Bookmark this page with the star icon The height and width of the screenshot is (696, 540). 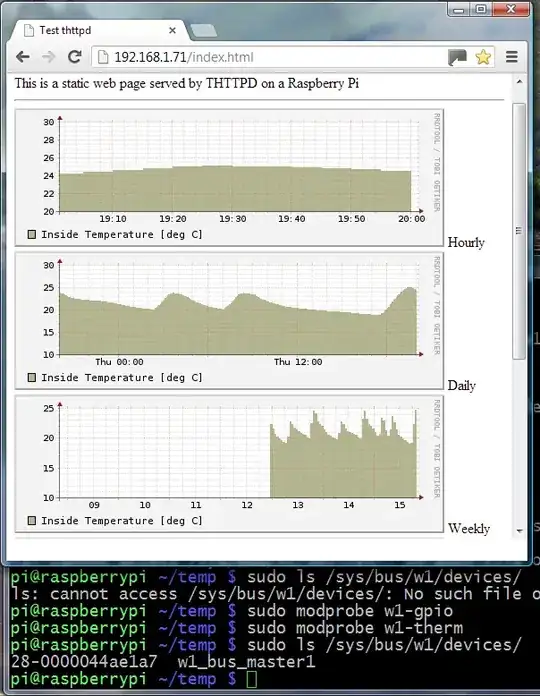(x=483, y=57)
